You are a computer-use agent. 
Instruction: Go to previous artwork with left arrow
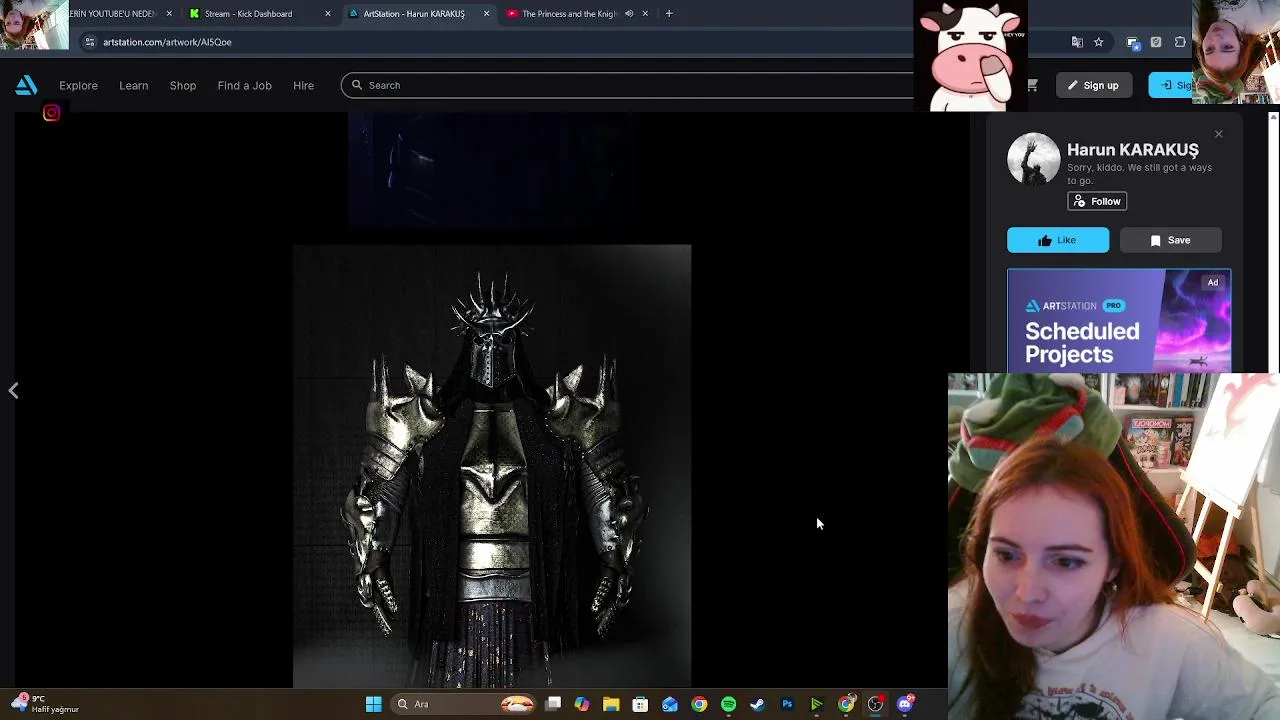coord(13,391)
